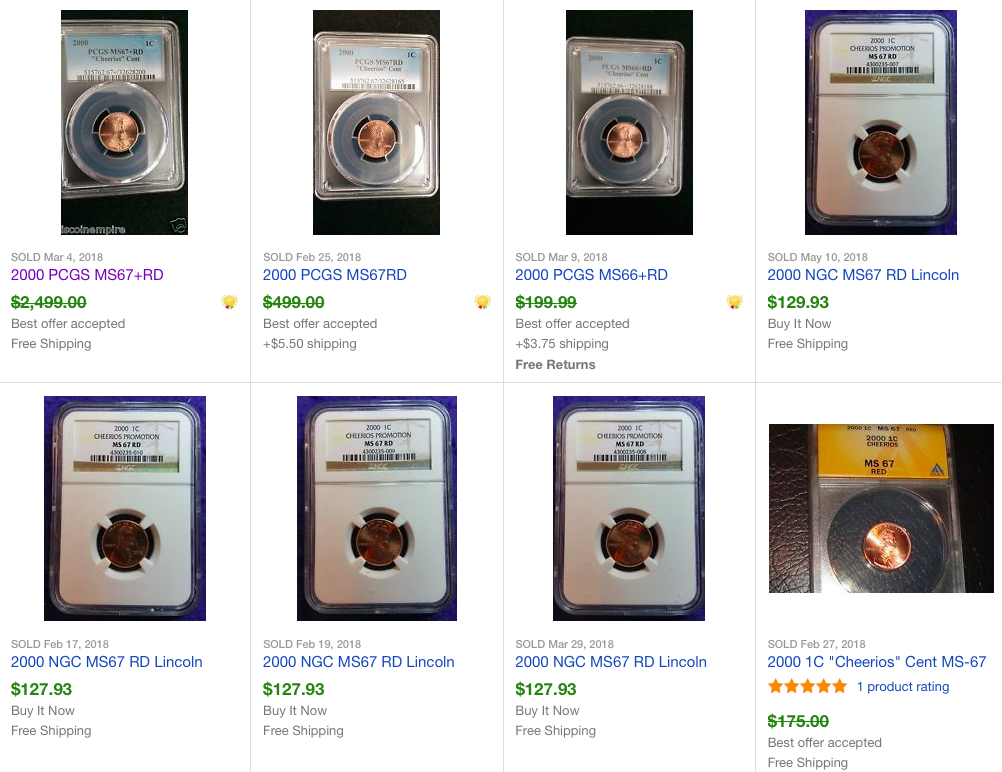Open the "2000 PCGS MS67RD" listing link
Screen dimensions: 1002x772
tap(335, 275)
